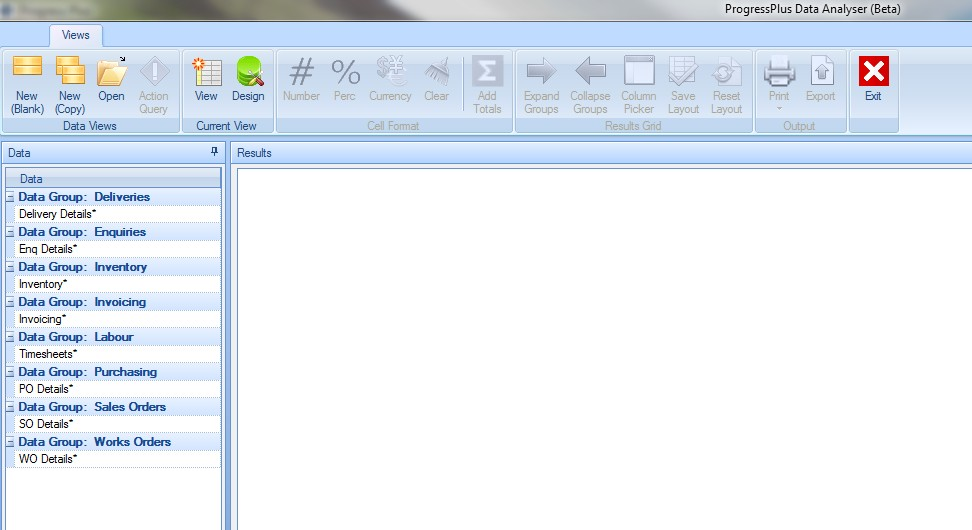The image size is (972, 530).
Task: Open an existing data view
Action: tap(111, 82)
